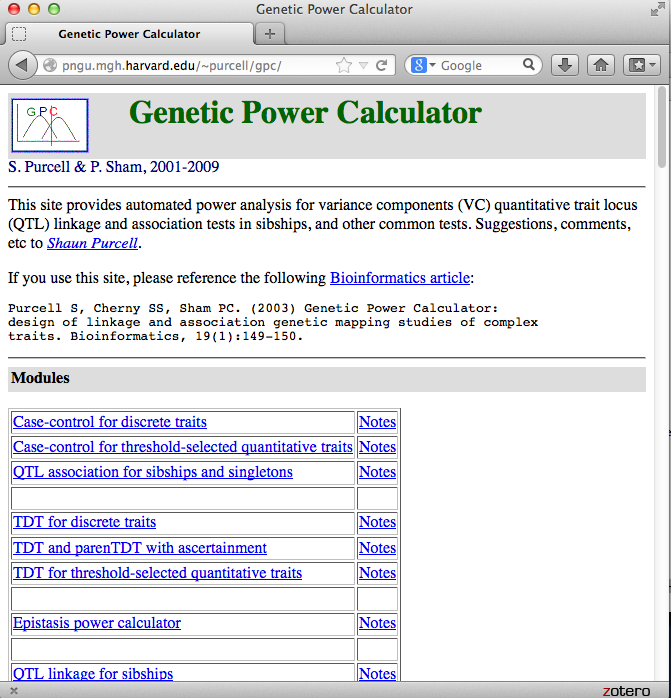
Task: Enter fullscreen with the window arrows icon
Action: [x=657, y=9]
